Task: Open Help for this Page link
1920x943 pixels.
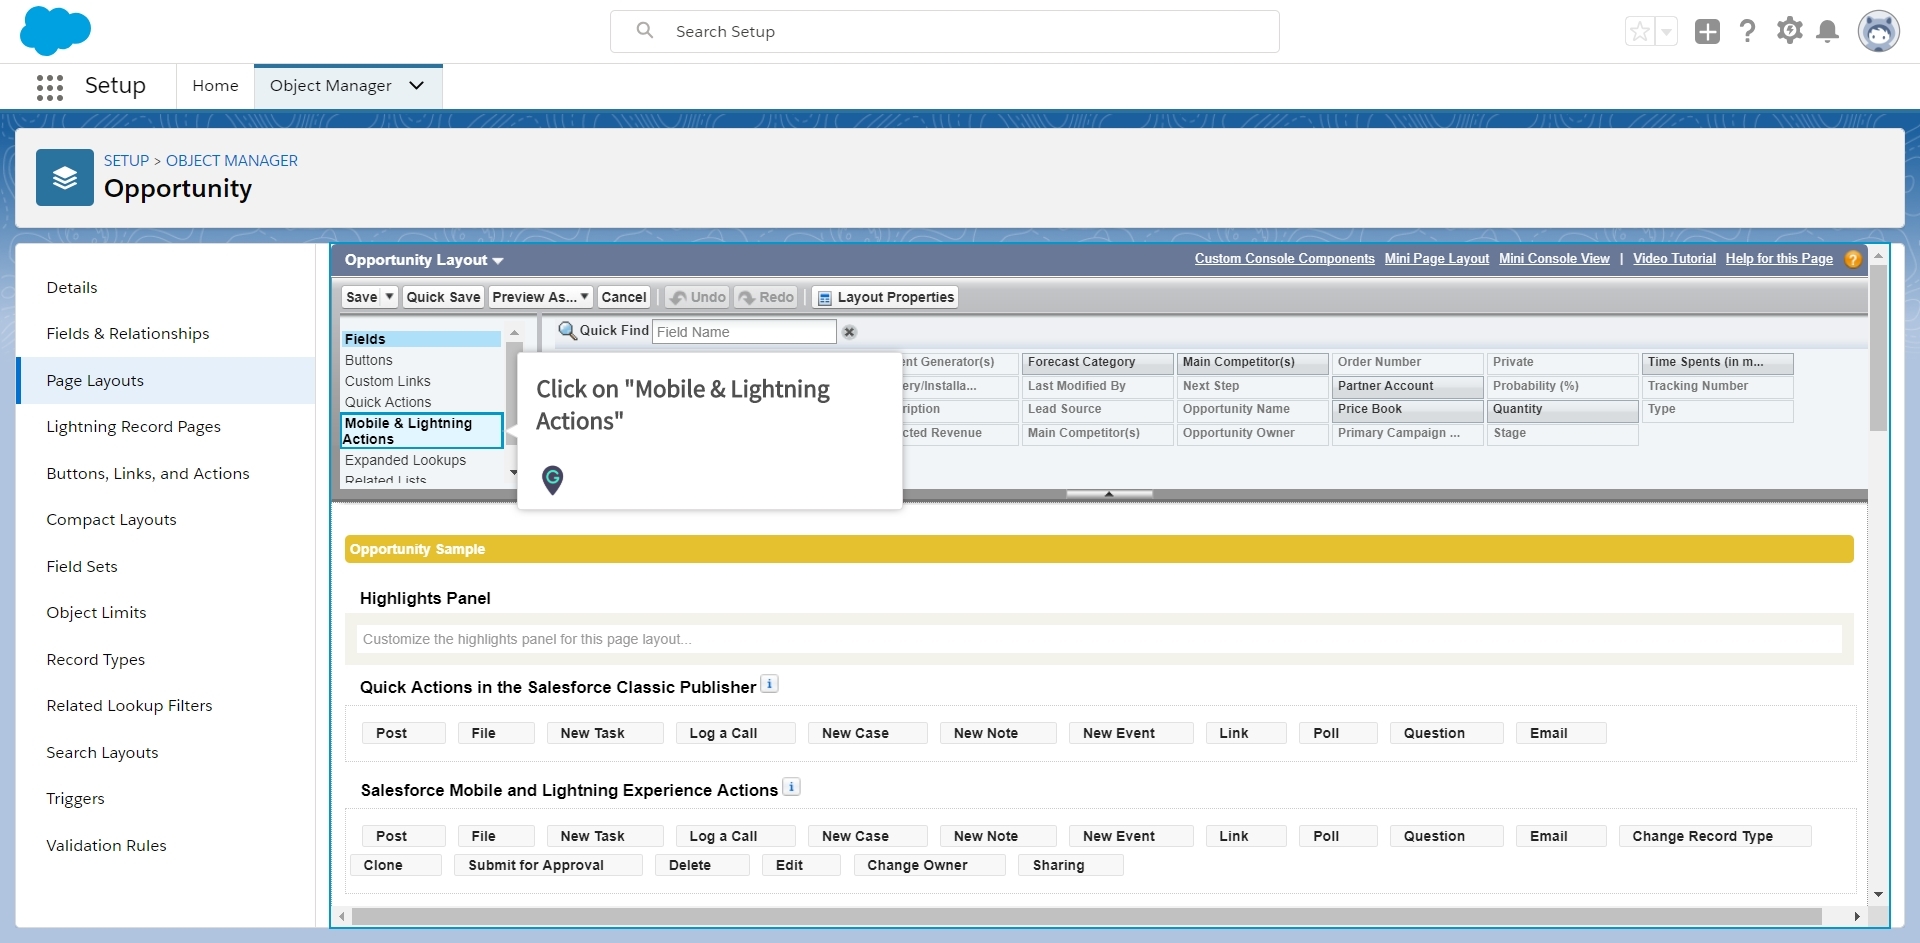Action: point(1779,259)
